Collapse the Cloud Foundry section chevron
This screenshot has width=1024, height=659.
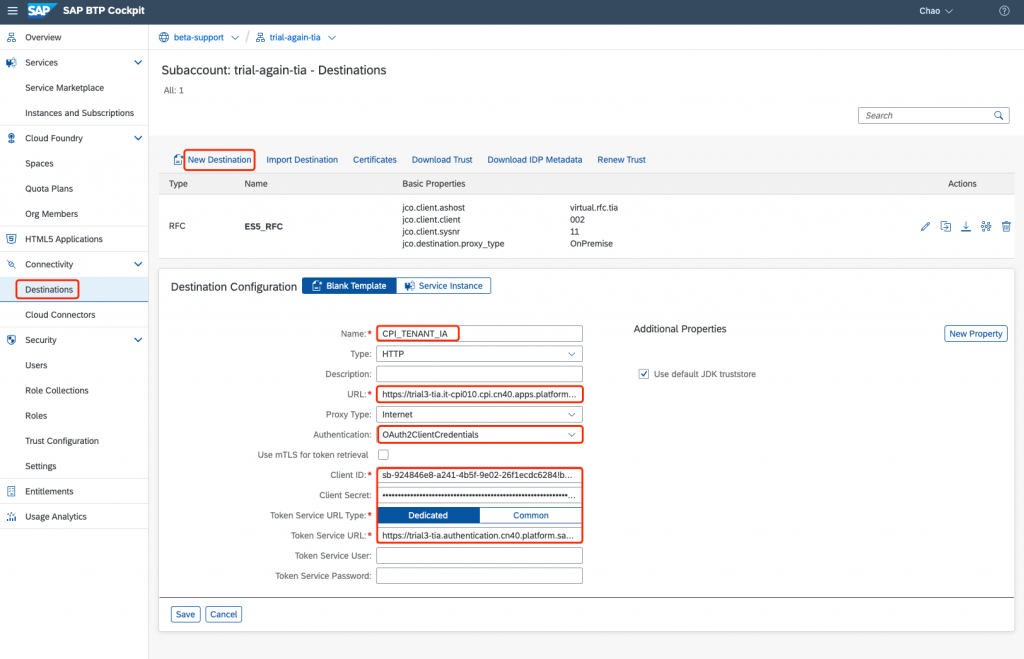138,138
